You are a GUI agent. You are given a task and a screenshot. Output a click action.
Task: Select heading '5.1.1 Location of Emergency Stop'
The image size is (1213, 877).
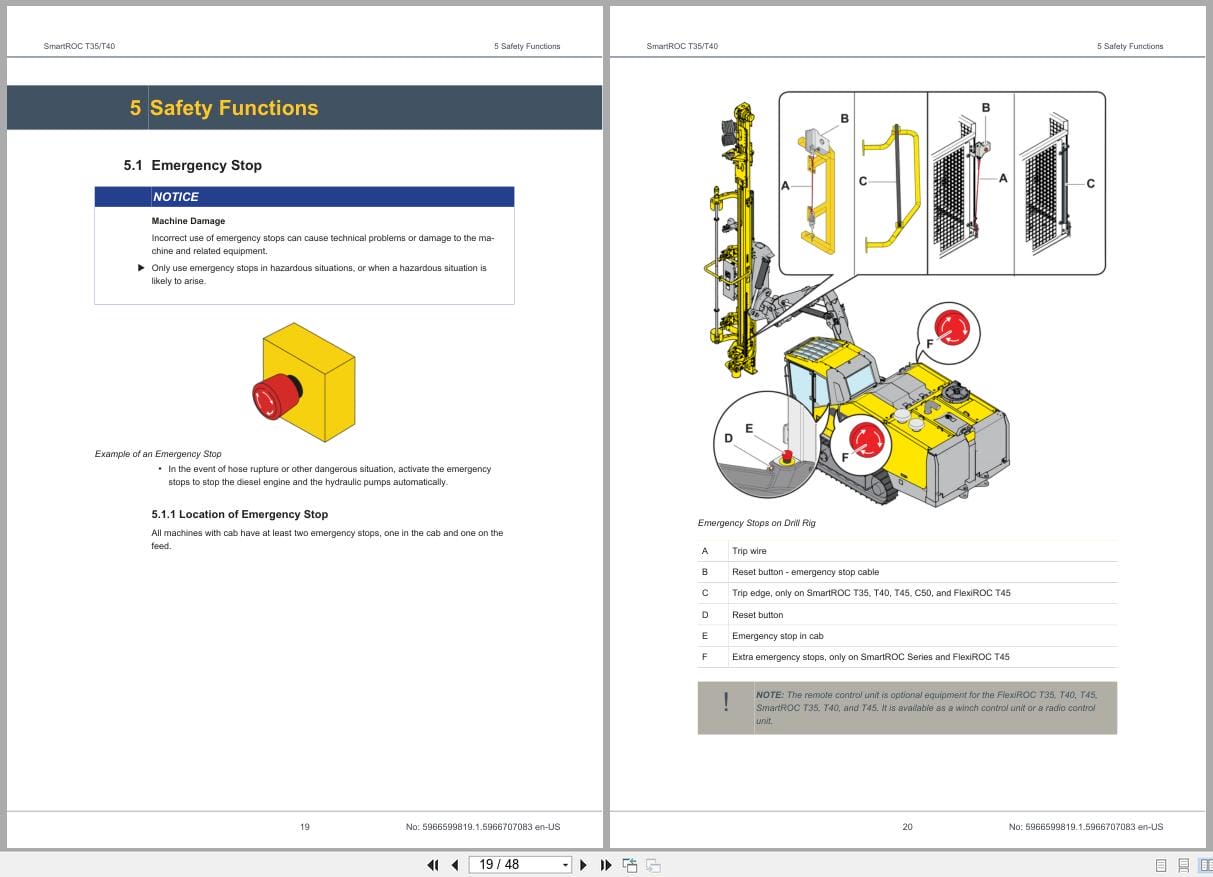(x=240, y=514)
